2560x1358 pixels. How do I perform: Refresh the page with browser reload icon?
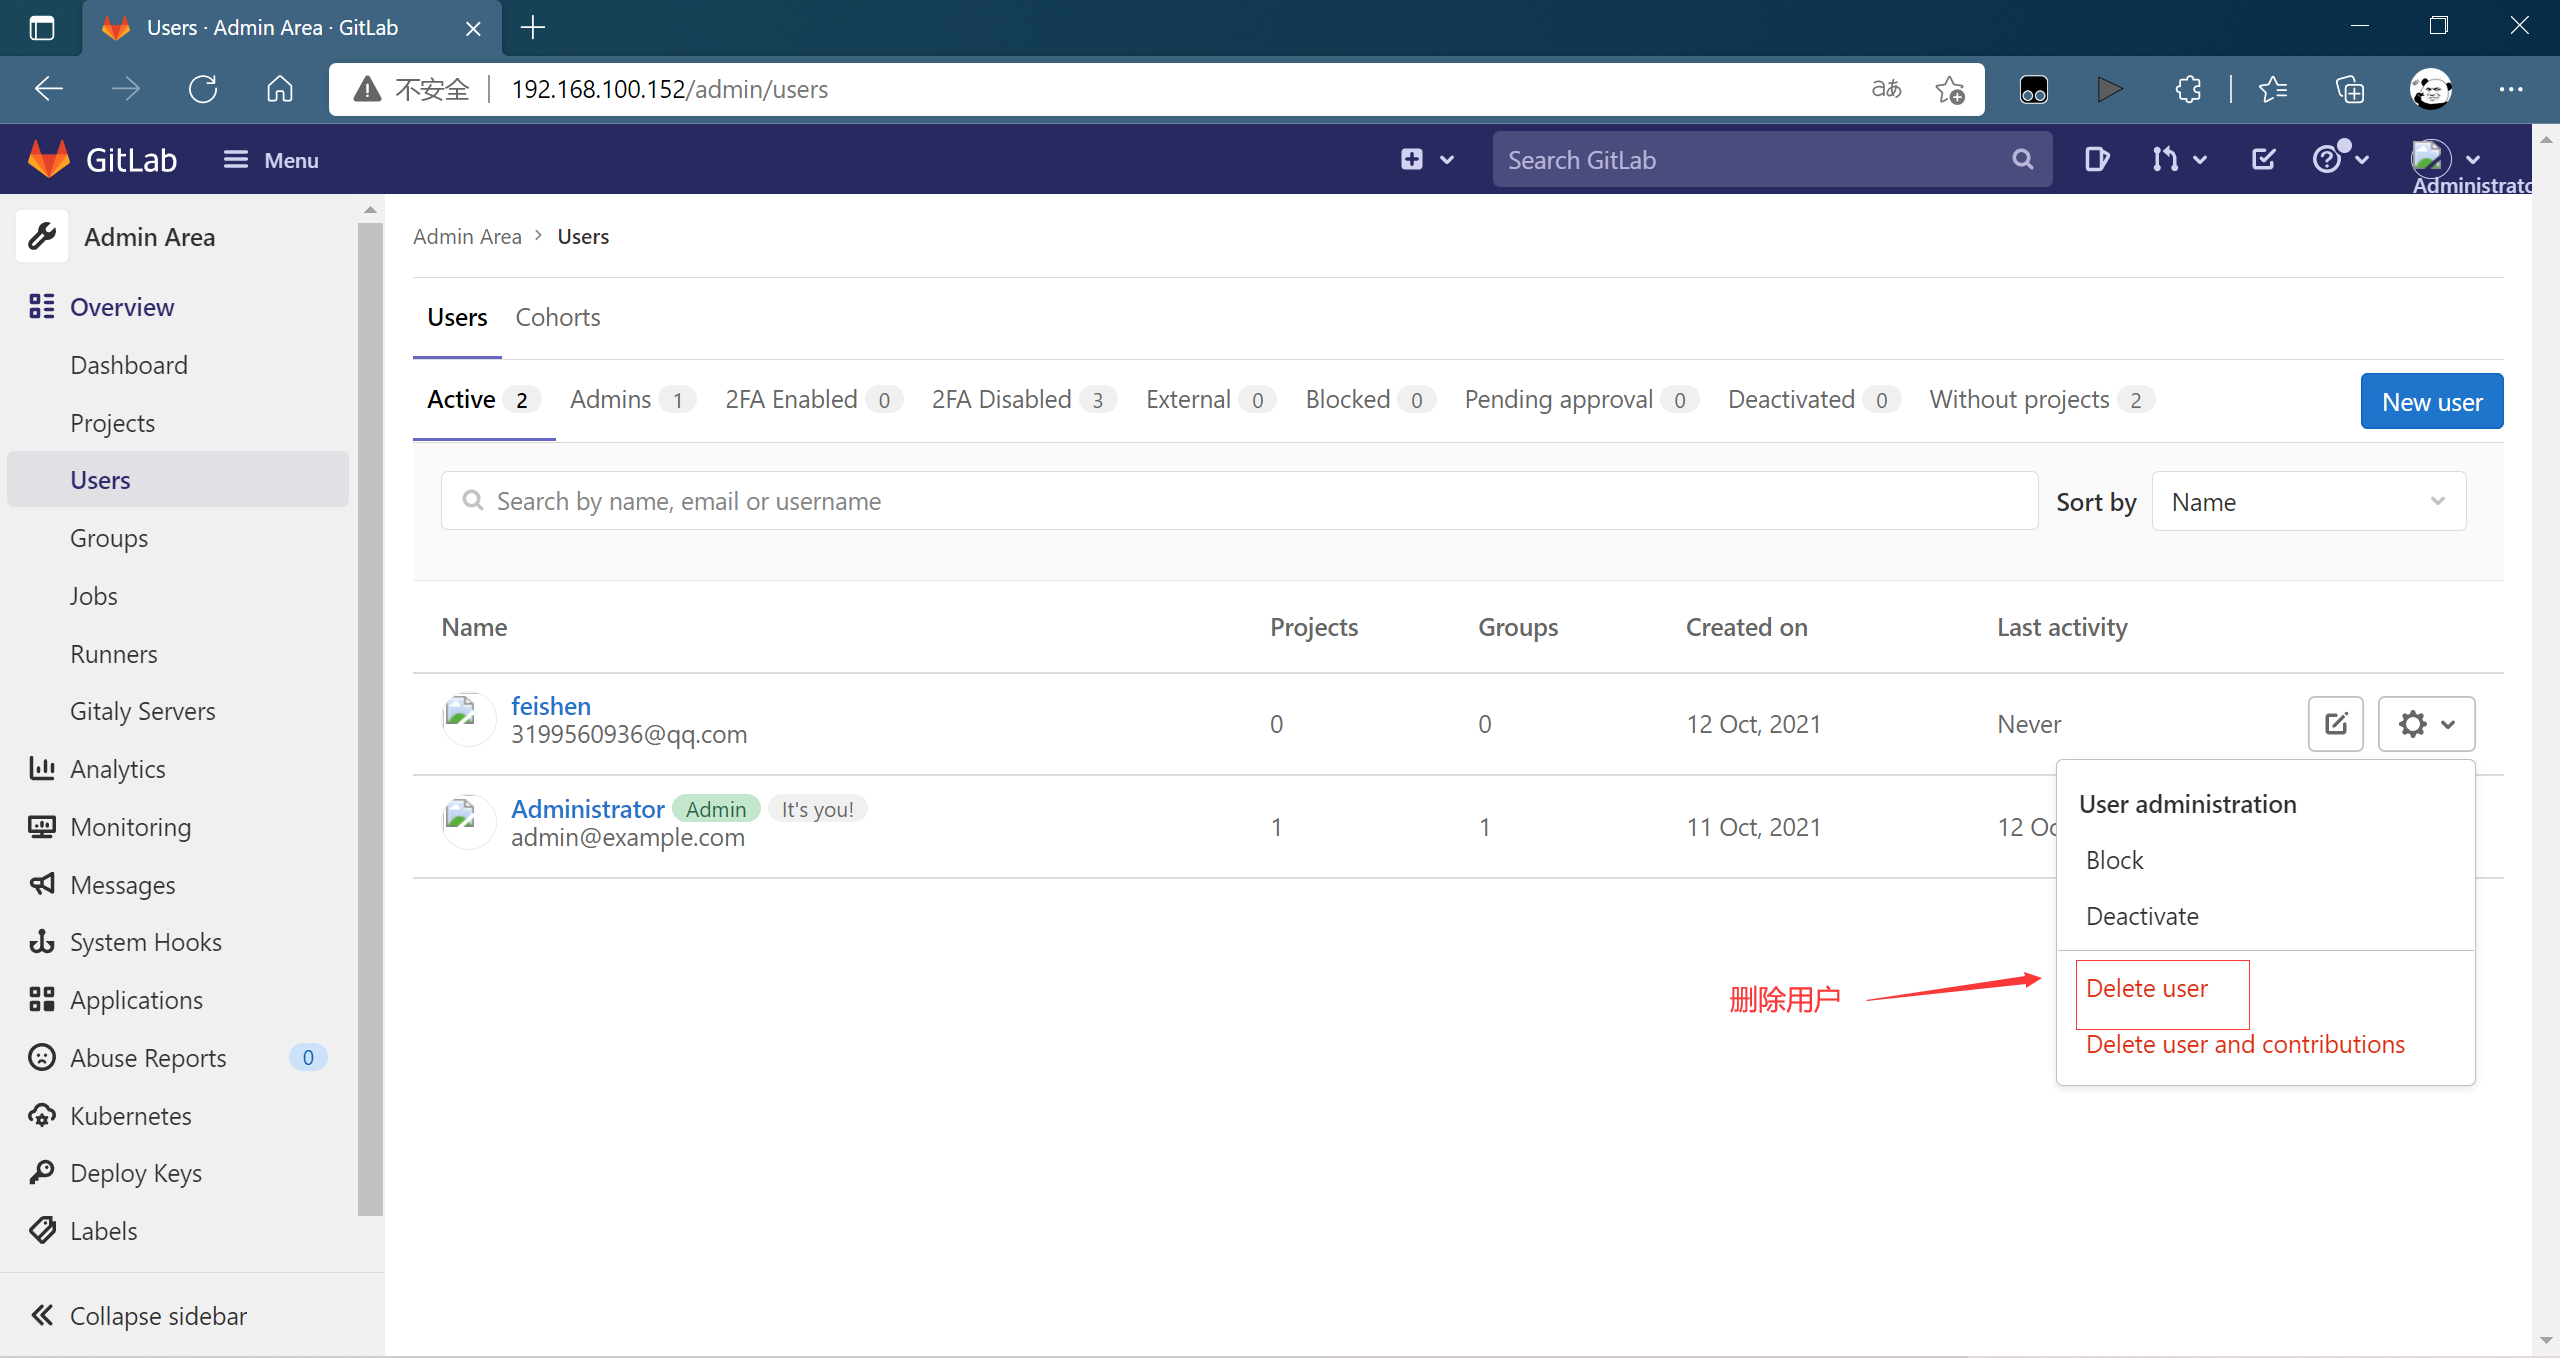click(x=203, y=89)
